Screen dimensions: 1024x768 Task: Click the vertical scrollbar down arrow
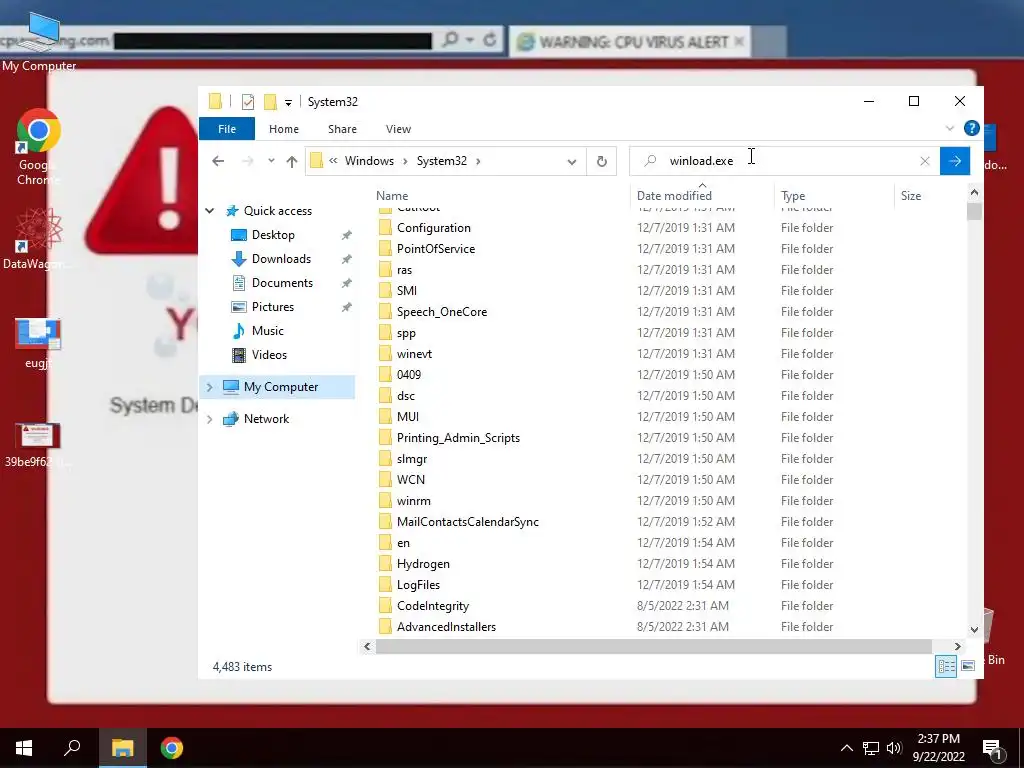(x=974, y=630)
